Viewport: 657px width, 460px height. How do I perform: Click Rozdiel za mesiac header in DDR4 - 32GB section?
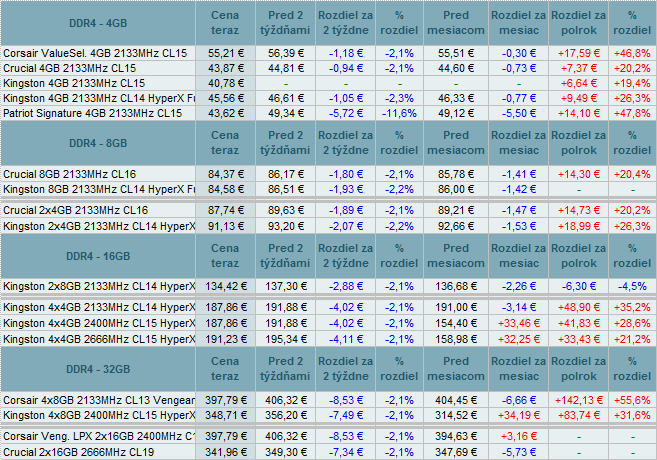[x=519, y=369]
